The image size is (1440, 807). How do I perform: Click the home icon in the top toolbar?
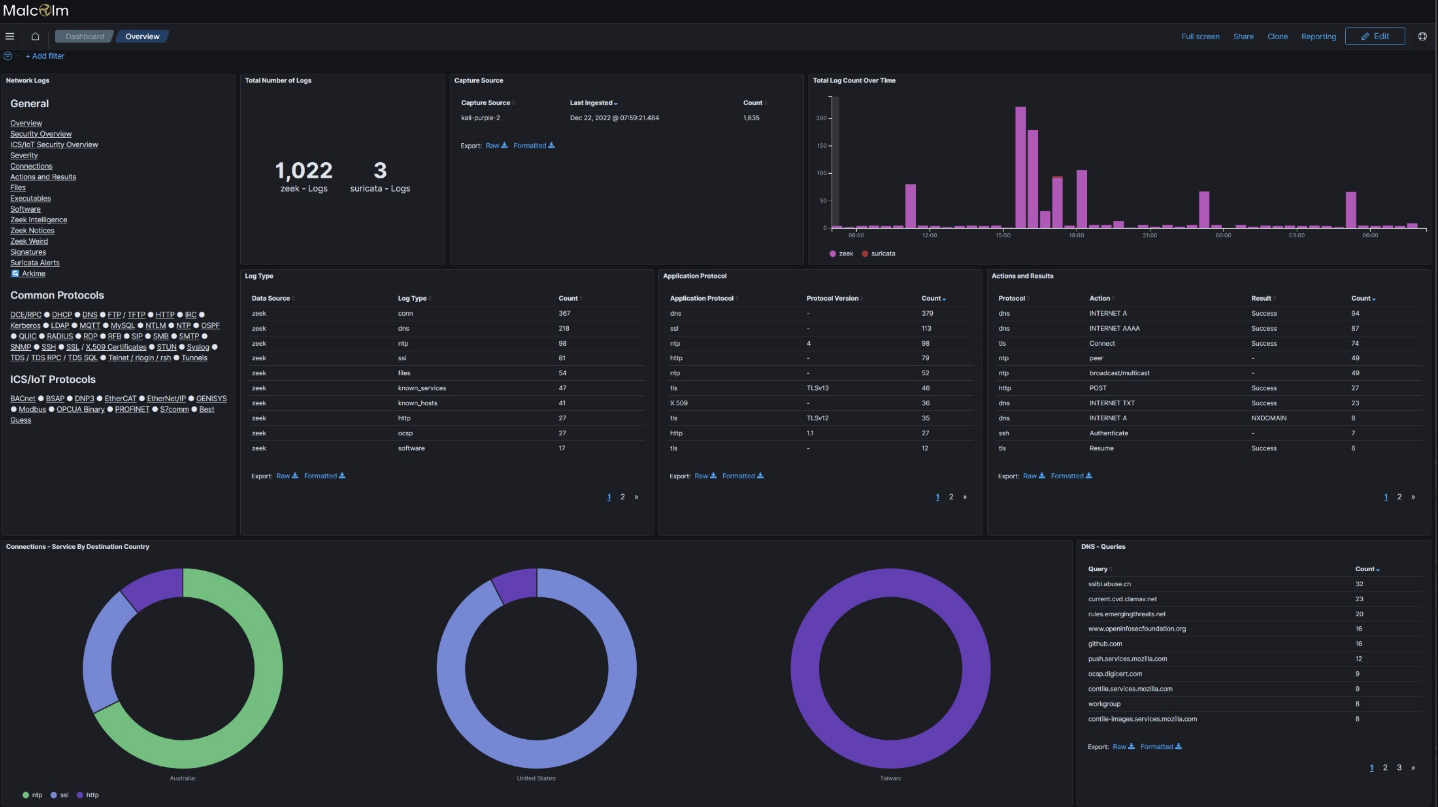[34, 35]
